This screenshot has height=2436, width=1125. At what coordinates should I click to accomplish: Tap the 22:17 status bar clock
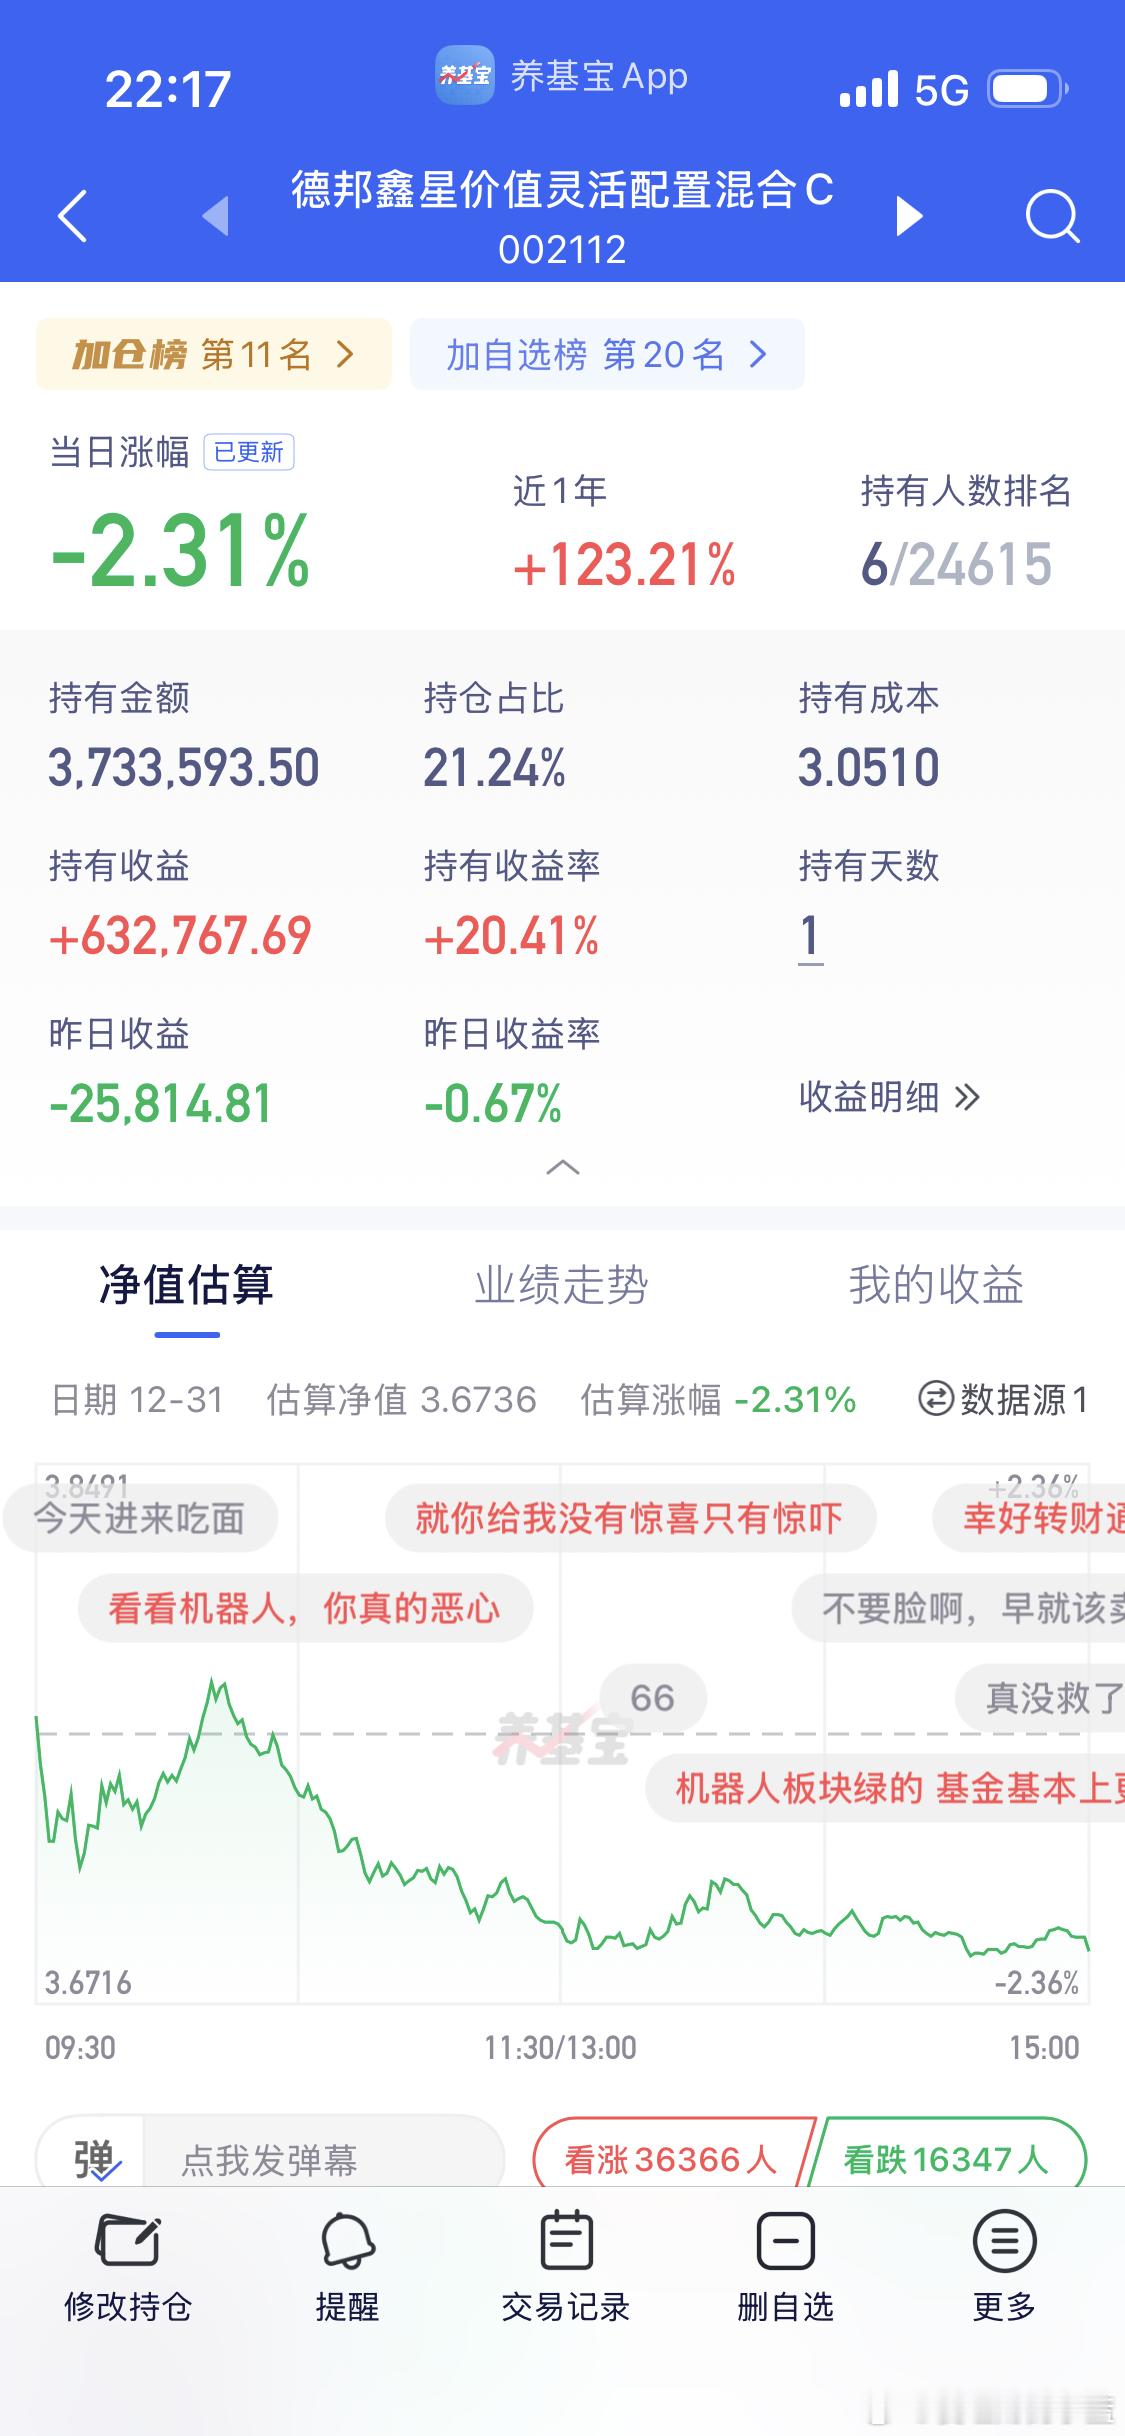pyautogui.click(x=168, y=90)
